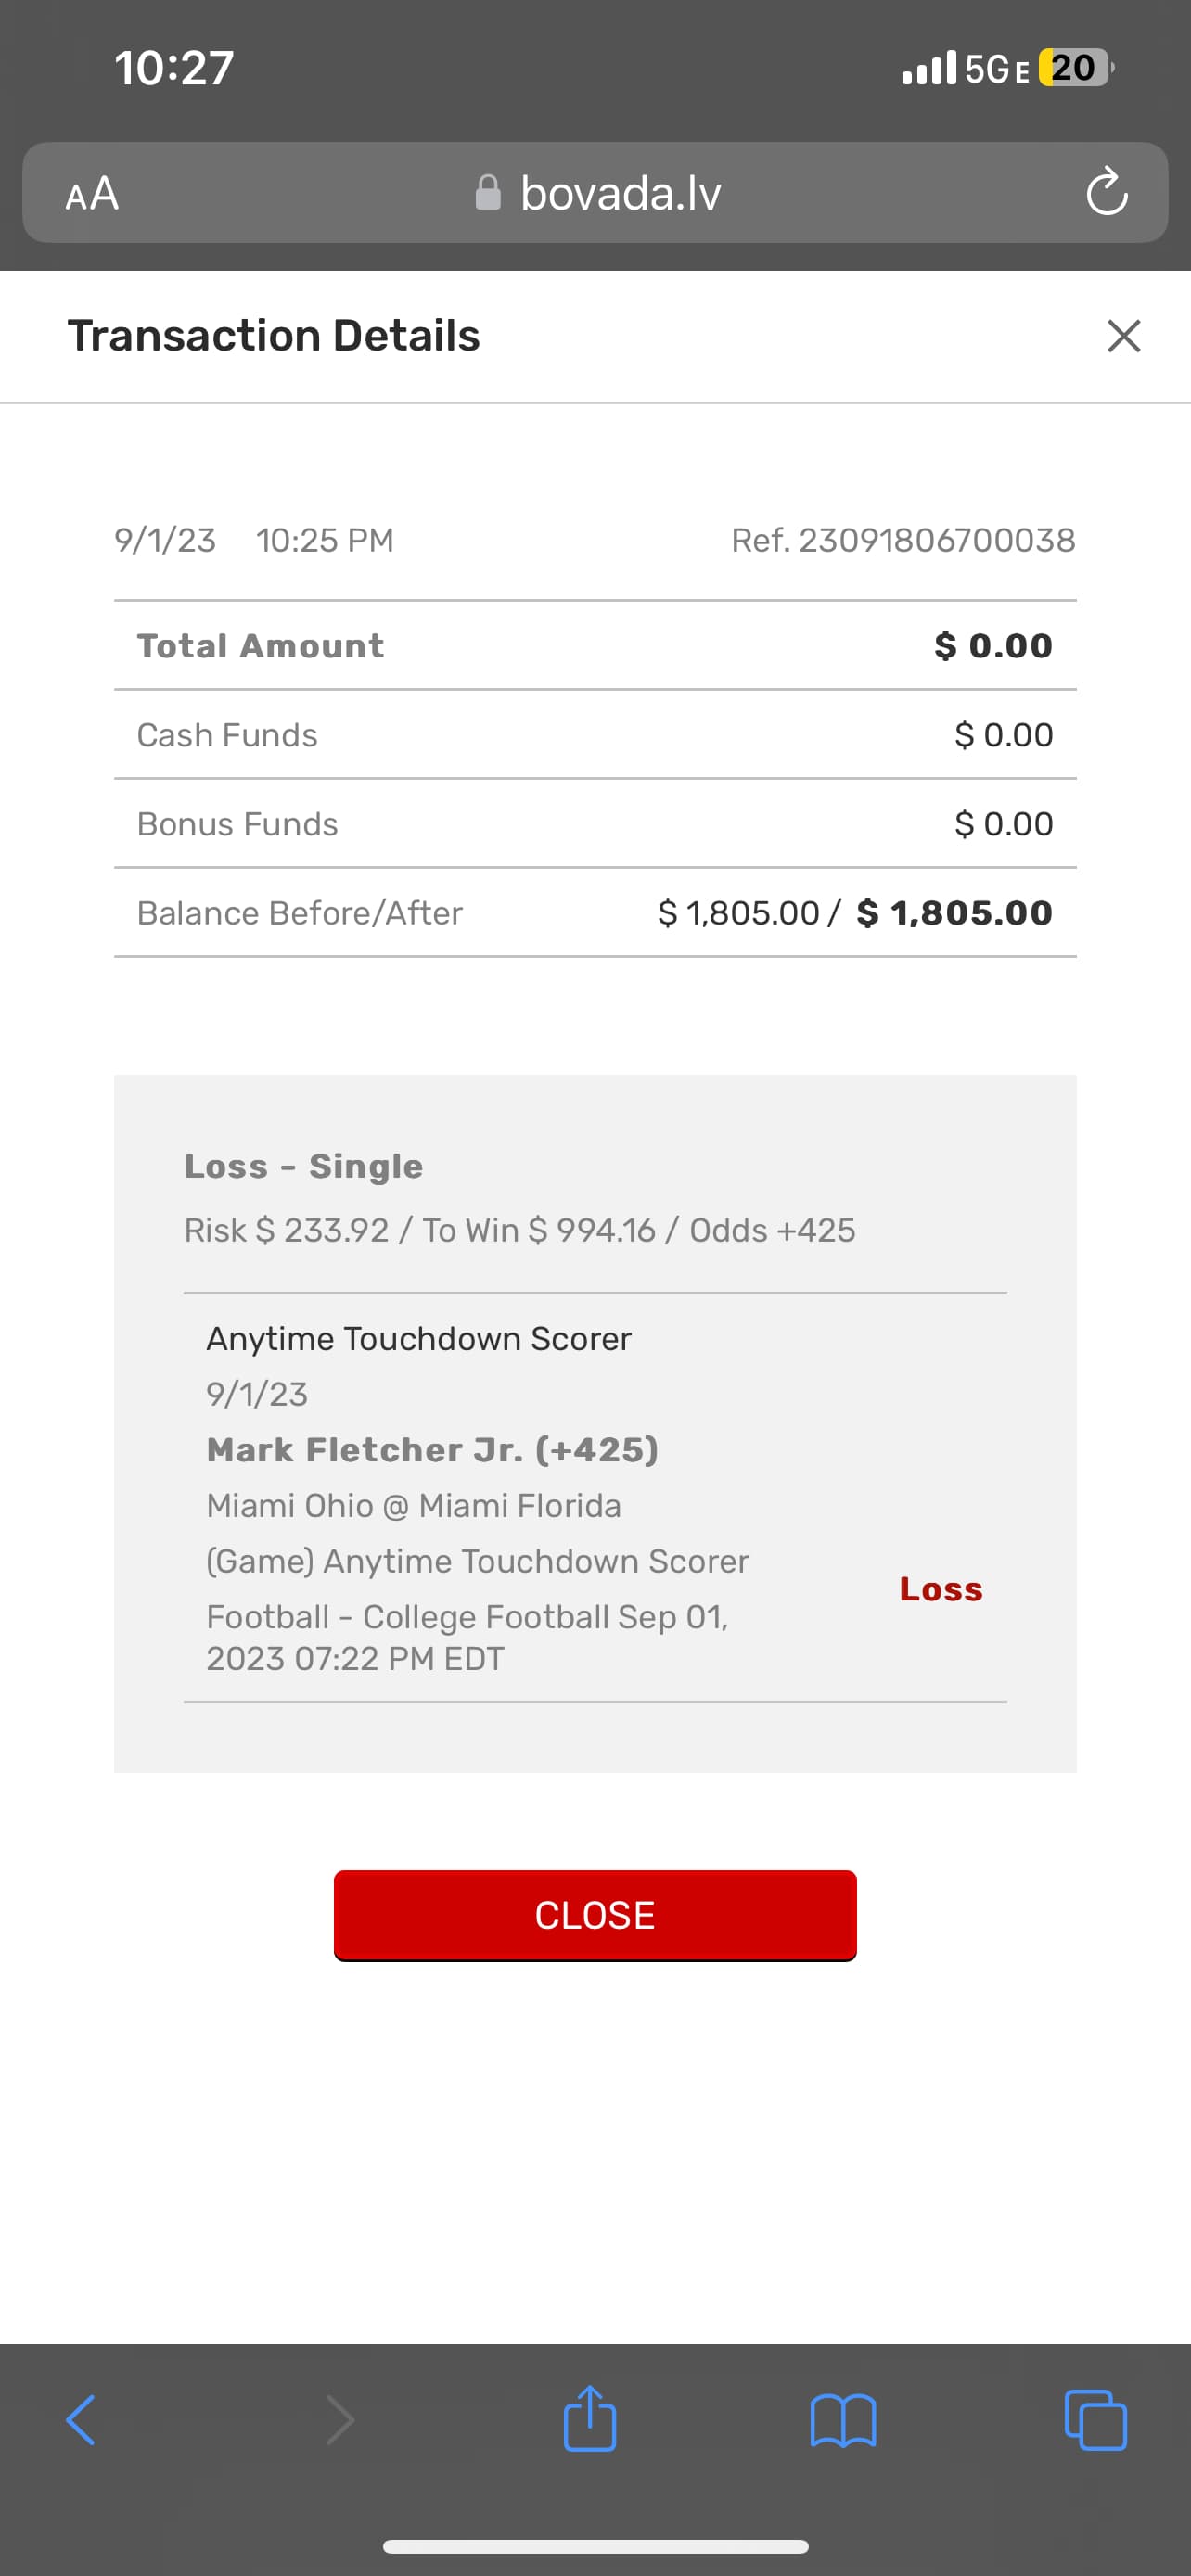Screen dimensions: 1191x2576
Task: Tap the Safari reload page icon
Action: 1107,192
